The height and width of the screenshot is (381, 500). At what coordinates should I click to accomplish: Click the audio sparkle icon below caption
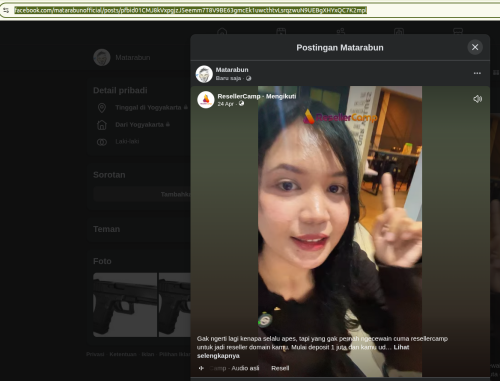tap(201, 368)
